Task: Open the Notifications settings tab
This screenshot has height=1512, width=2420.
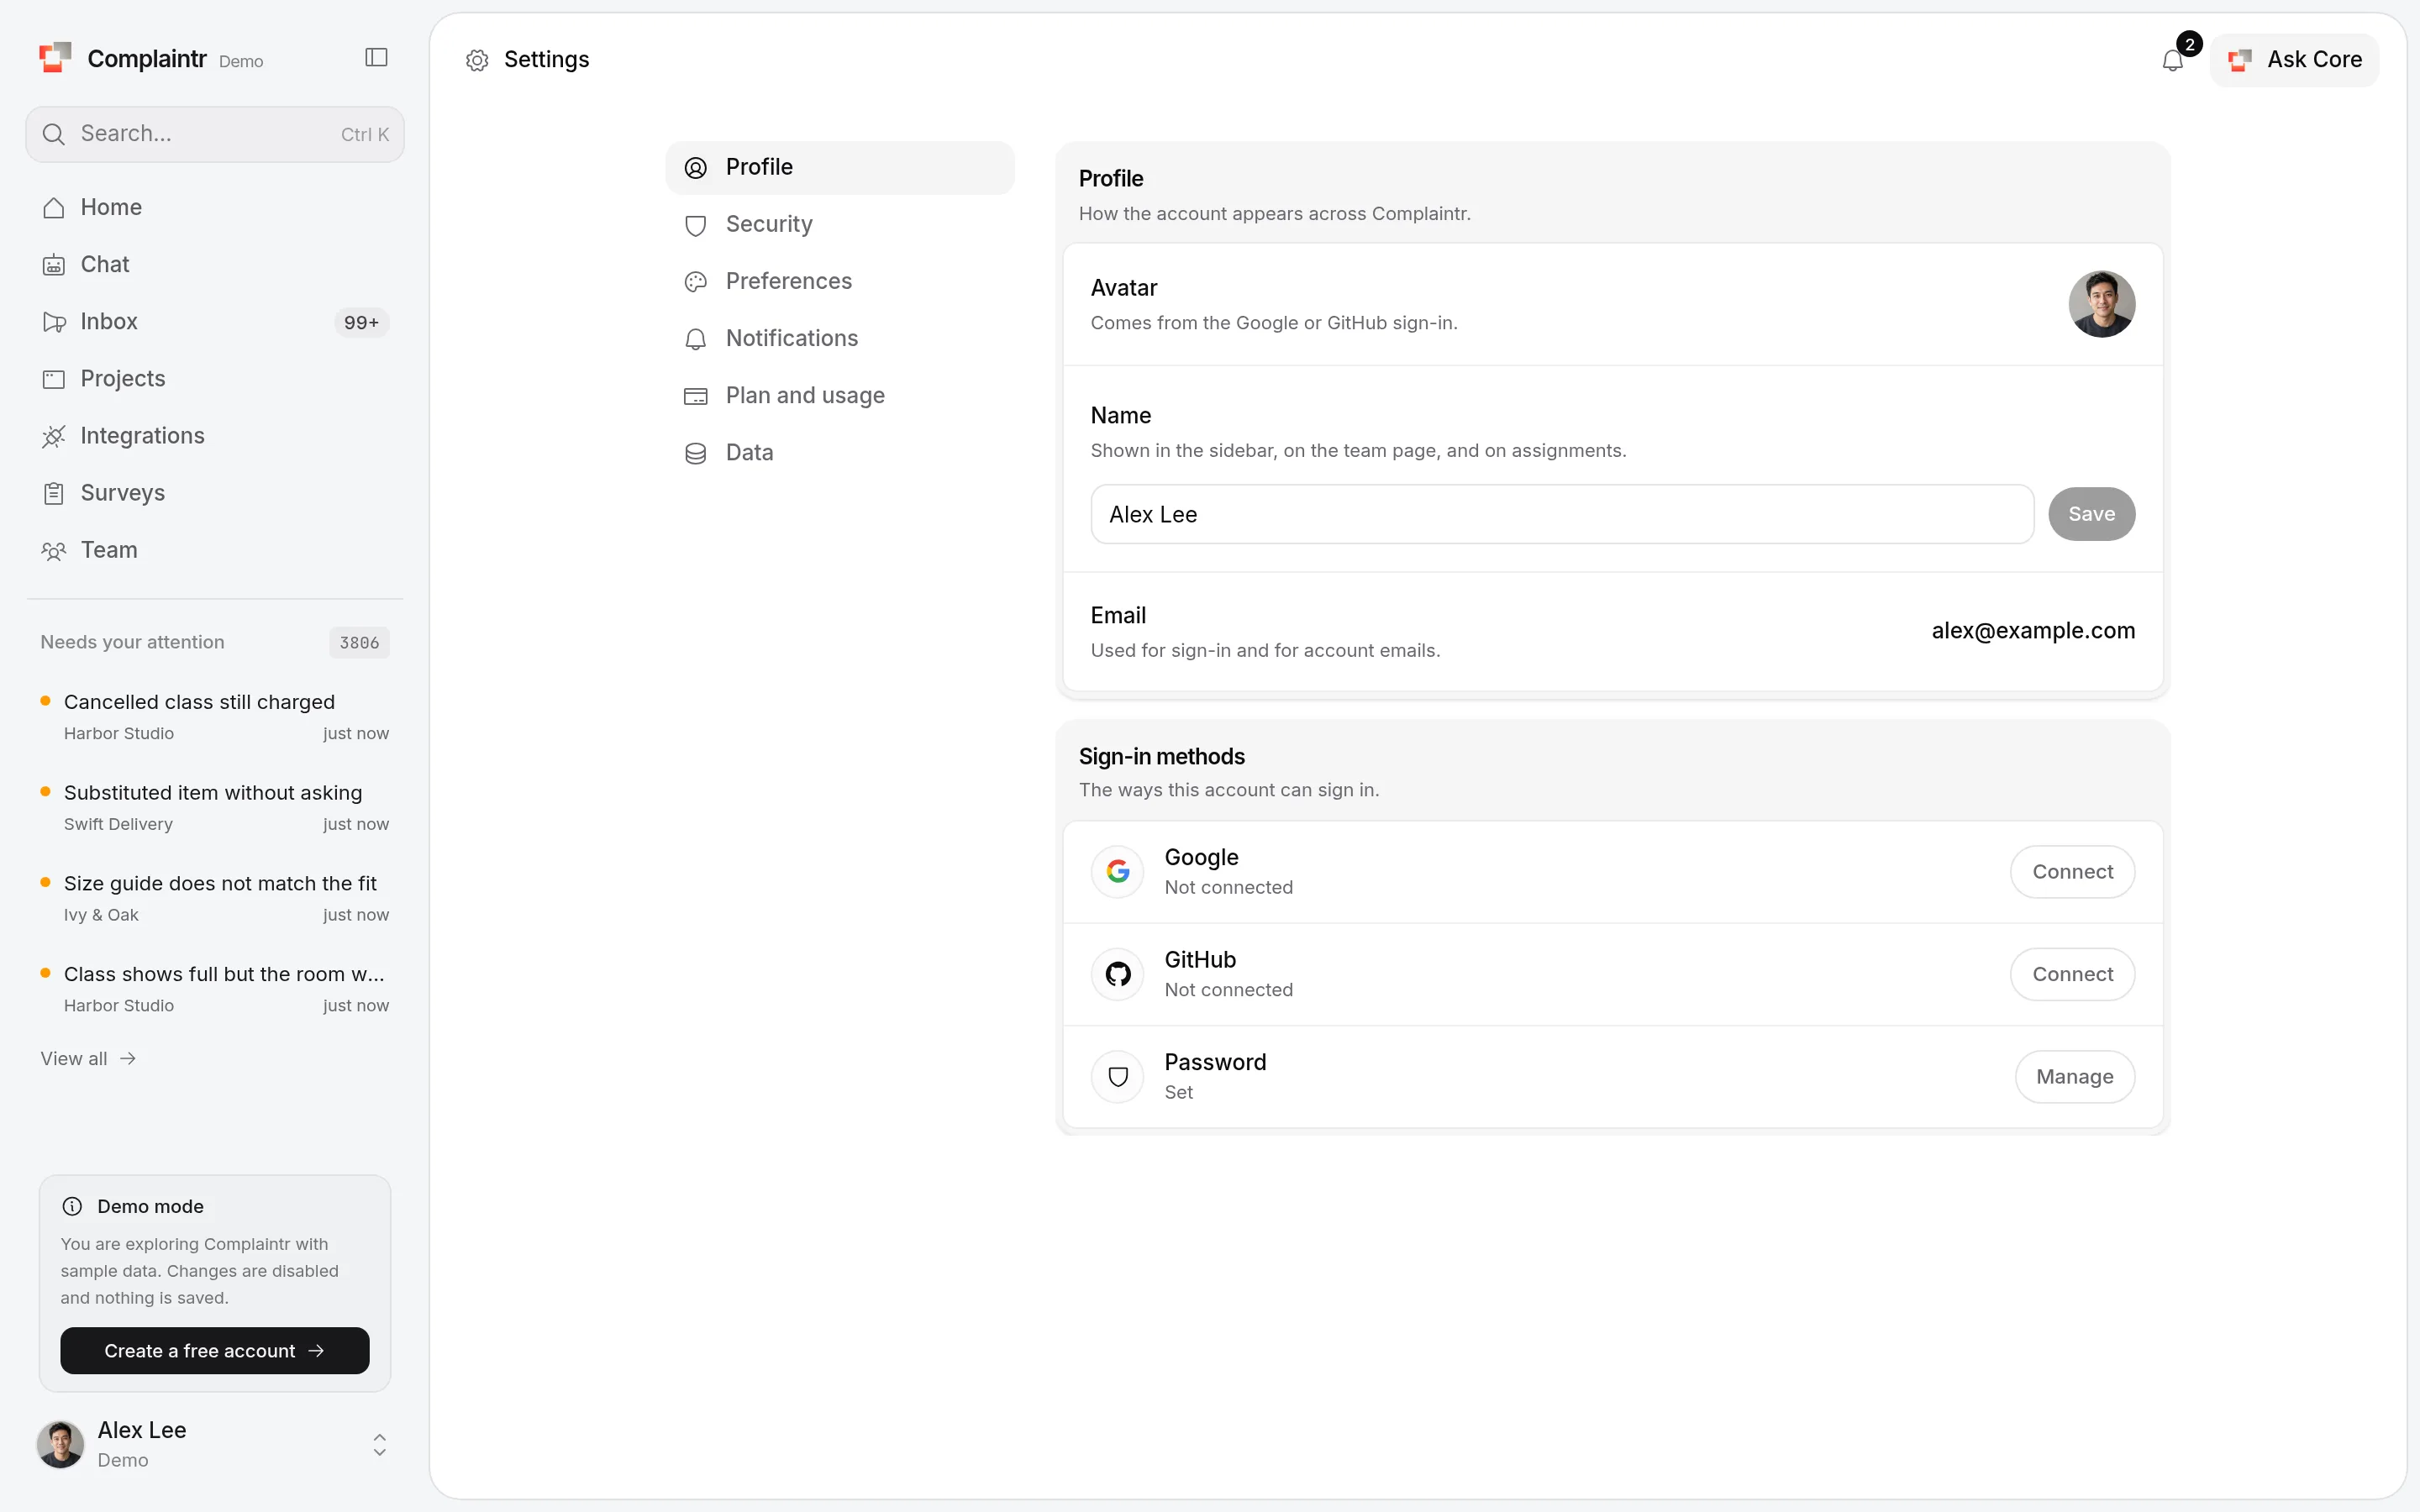Action: pos(840,338)
